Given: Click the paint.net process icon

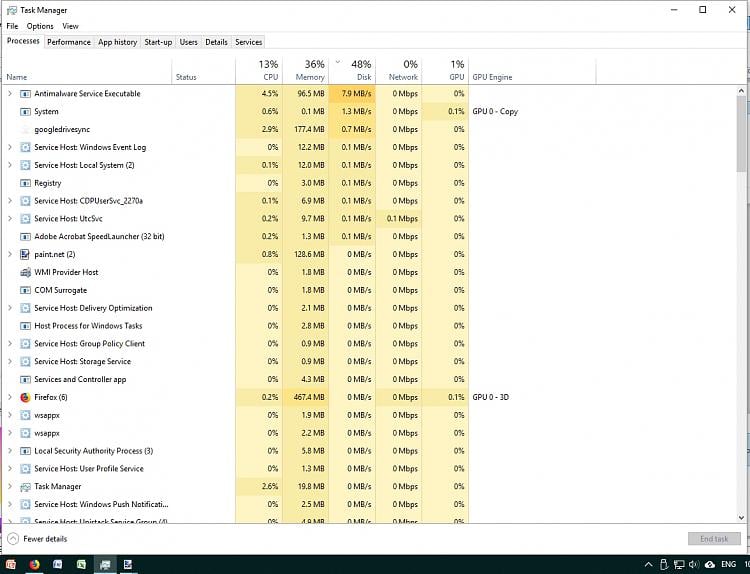Looking at the screenshot, I should [x=25, y=254].
